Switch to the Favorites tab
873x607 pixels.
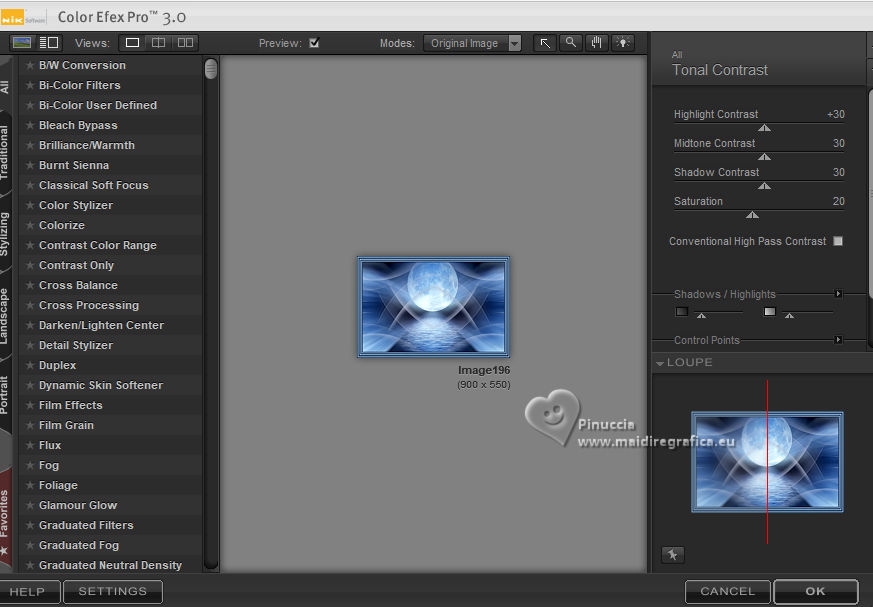pos(4,521)
